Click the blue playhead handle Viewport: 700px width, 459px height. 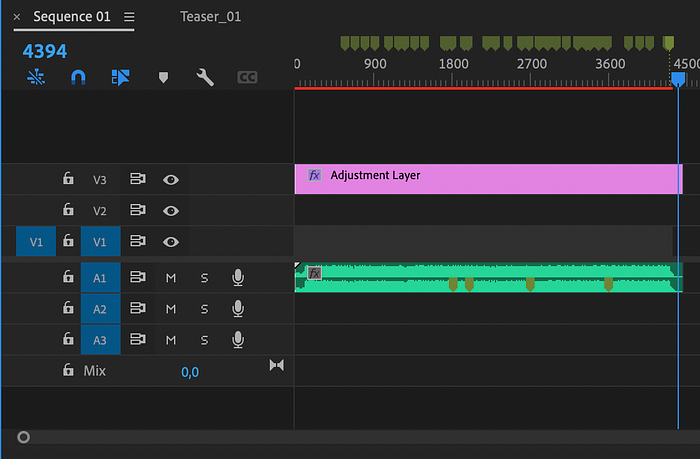click(x=678, y=79)
